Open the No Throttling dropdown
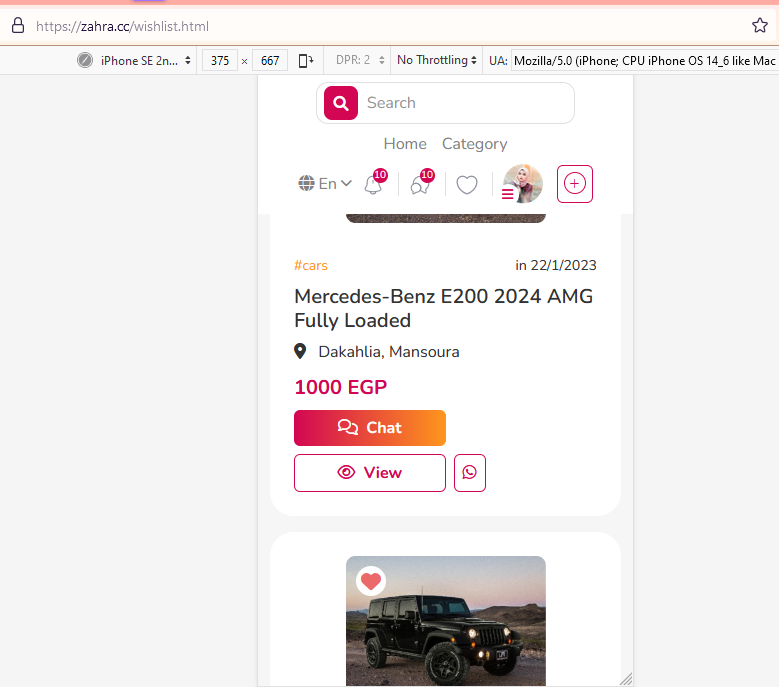Image resolution: width=779 pixels, height=687 pixels. coord(436,60)
